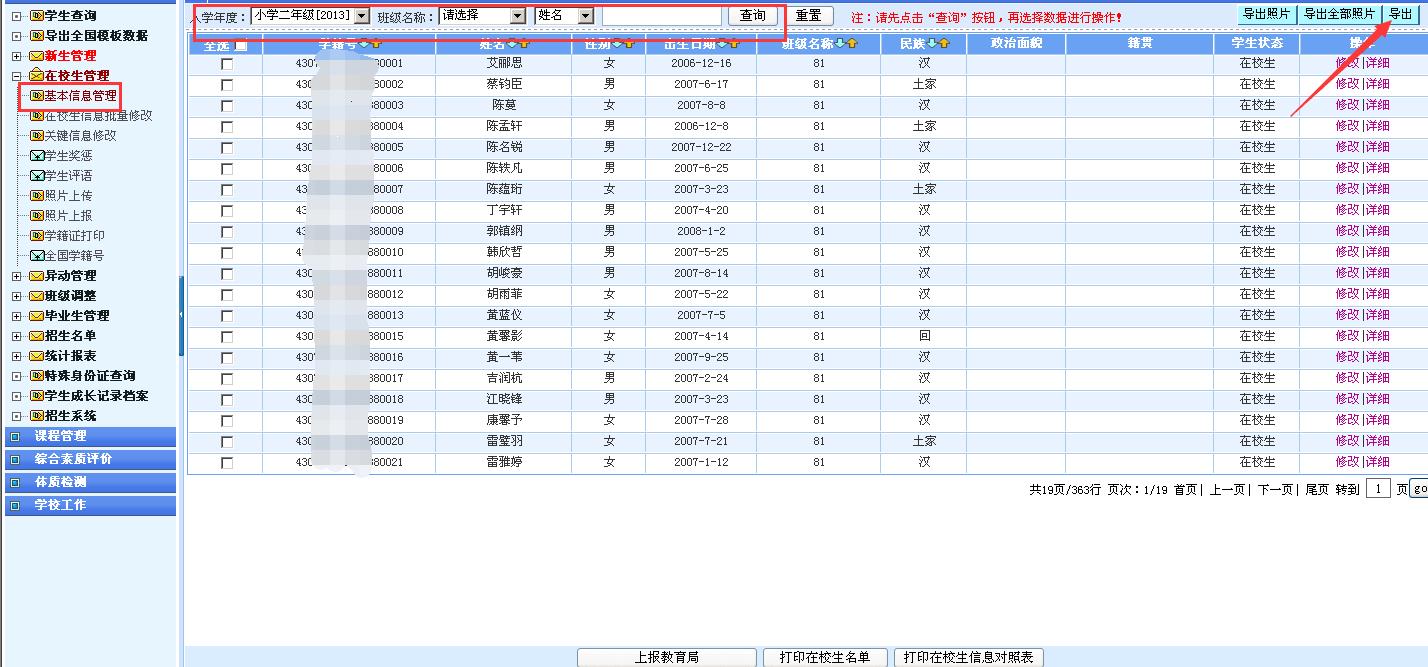The width and height of the screenshot is (1428, 667).
Task: Switch to the 体质检测 sidebar section
Action: [x=60, y=482]
